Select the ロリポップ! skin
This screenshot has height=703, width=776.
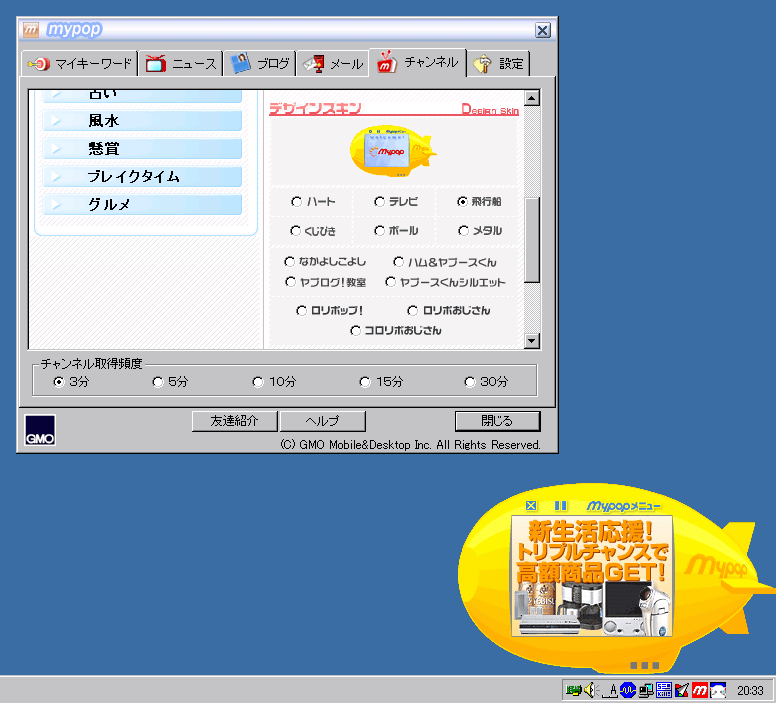[x=301, y=310]
